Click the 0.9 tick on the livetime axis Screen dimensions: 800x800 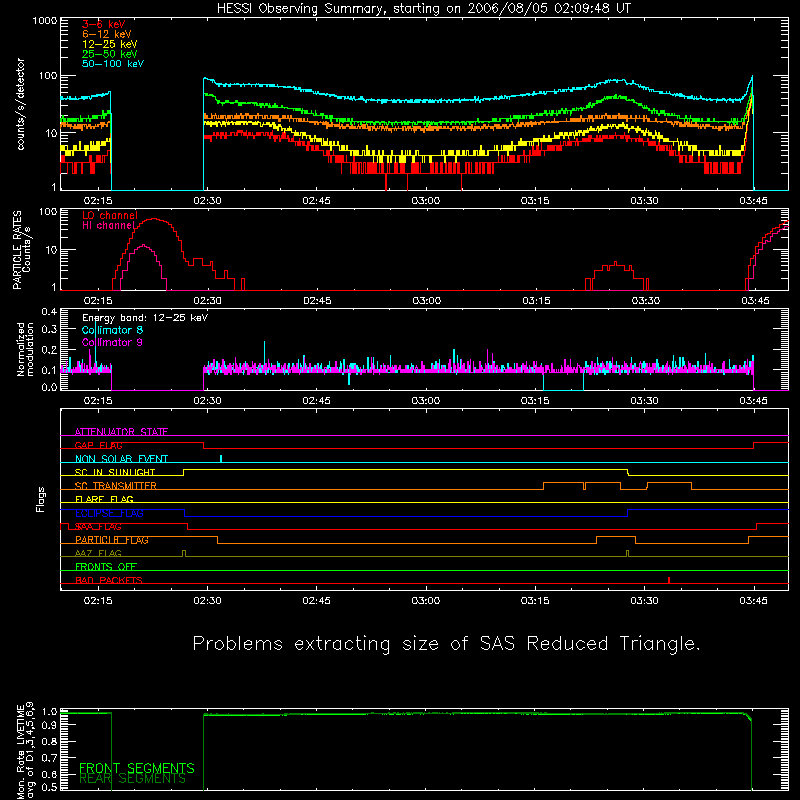tap(49, 726)
